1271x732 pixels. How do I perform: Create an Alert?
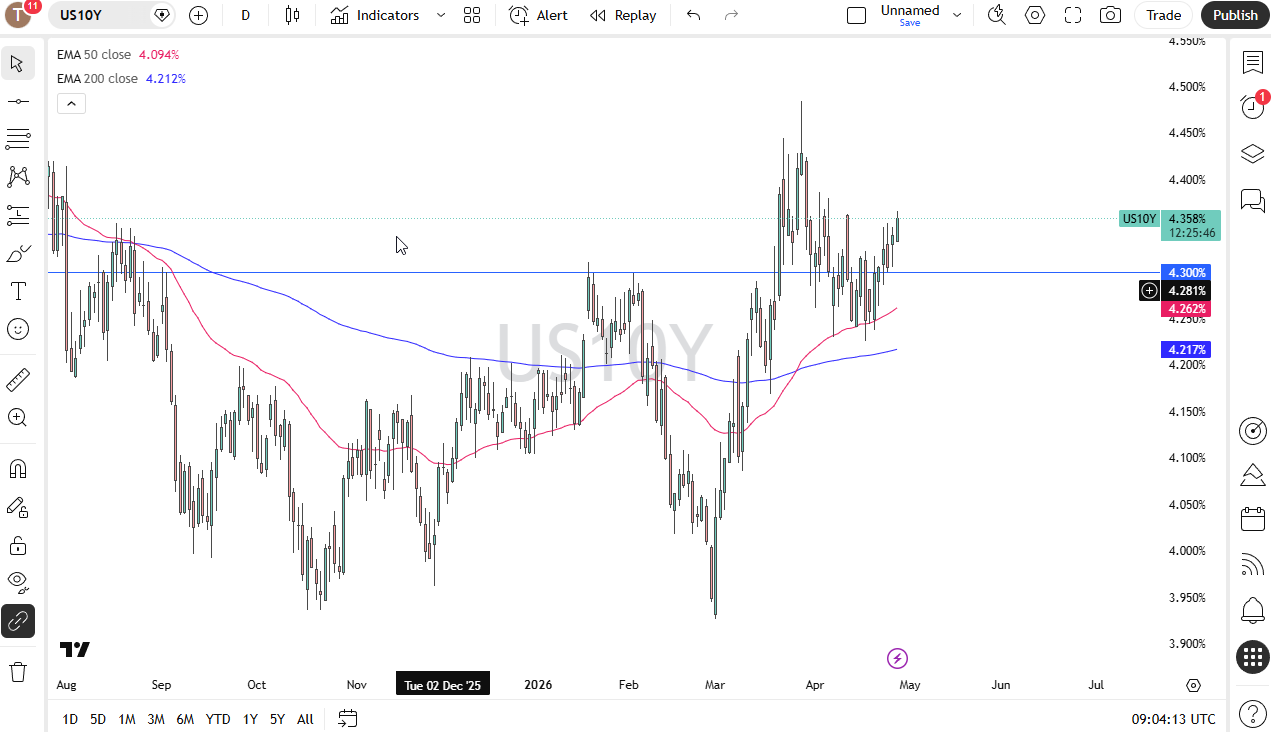pyautogui.click(x=538, y=15)
